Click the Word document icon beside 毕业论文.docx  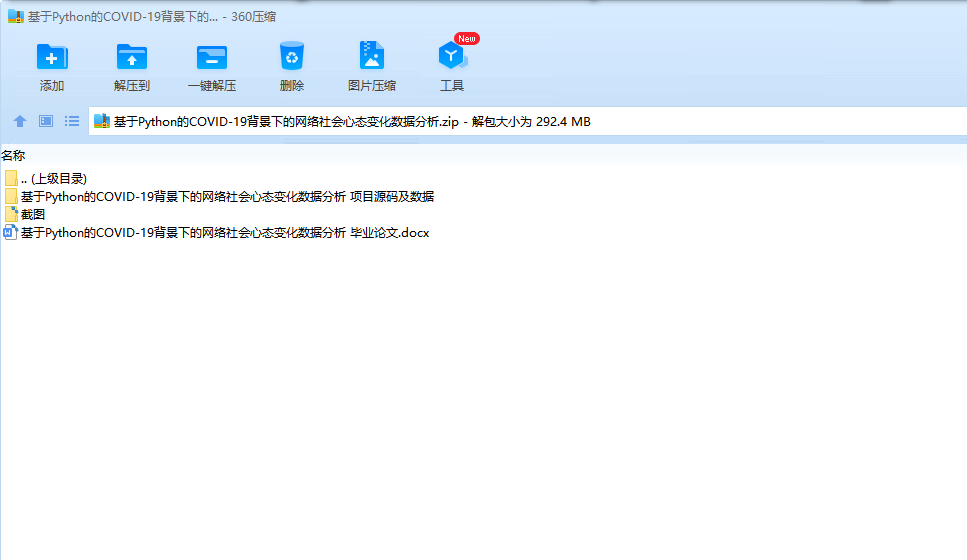coord(10,233)
